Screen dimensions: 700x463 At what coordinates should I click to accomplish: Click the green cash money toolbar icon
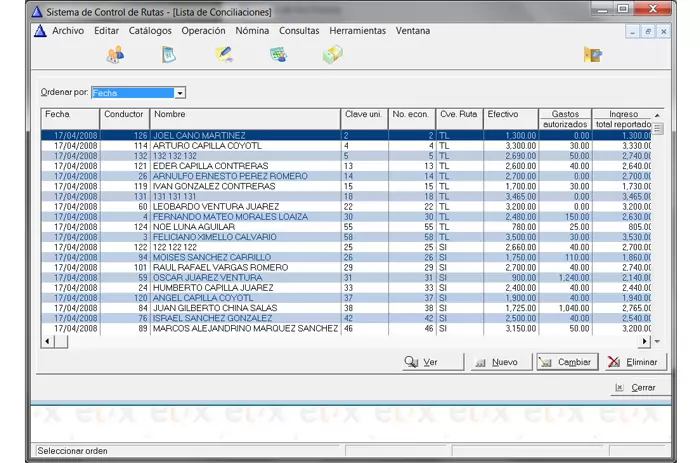[332, 55]
